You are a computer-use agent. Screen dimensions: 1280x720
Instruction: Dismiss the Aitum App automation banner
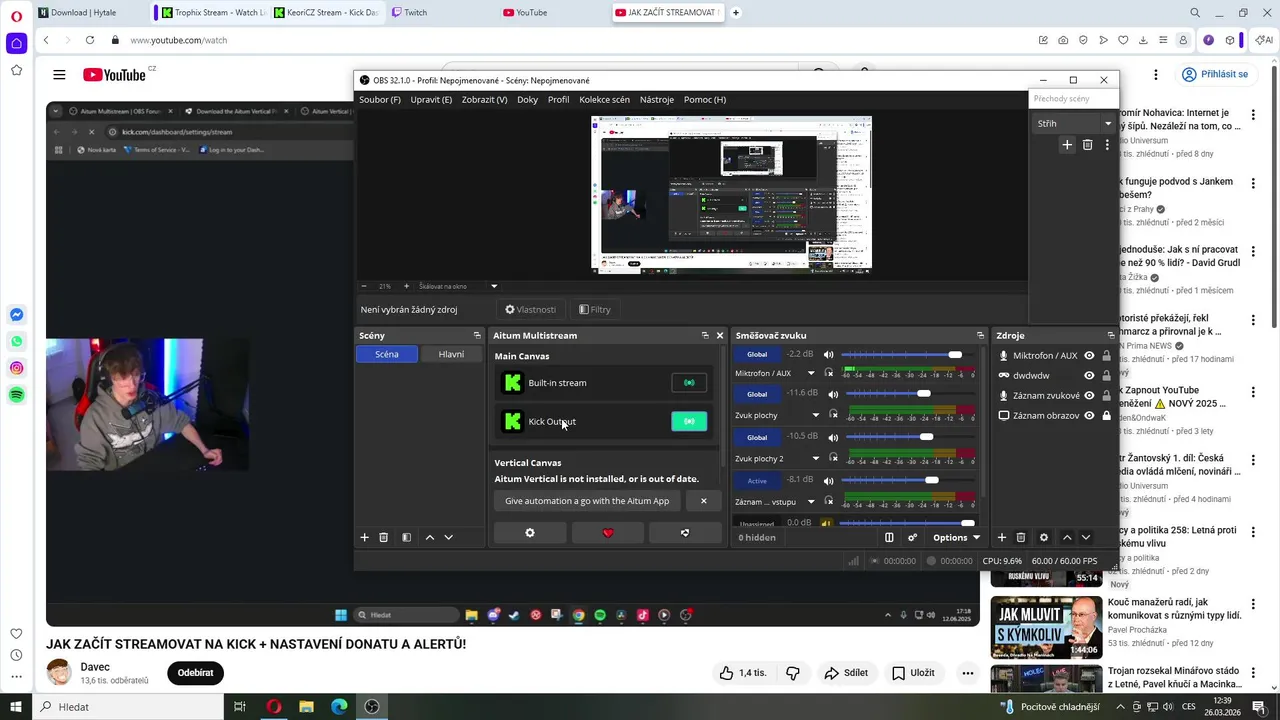703,501
